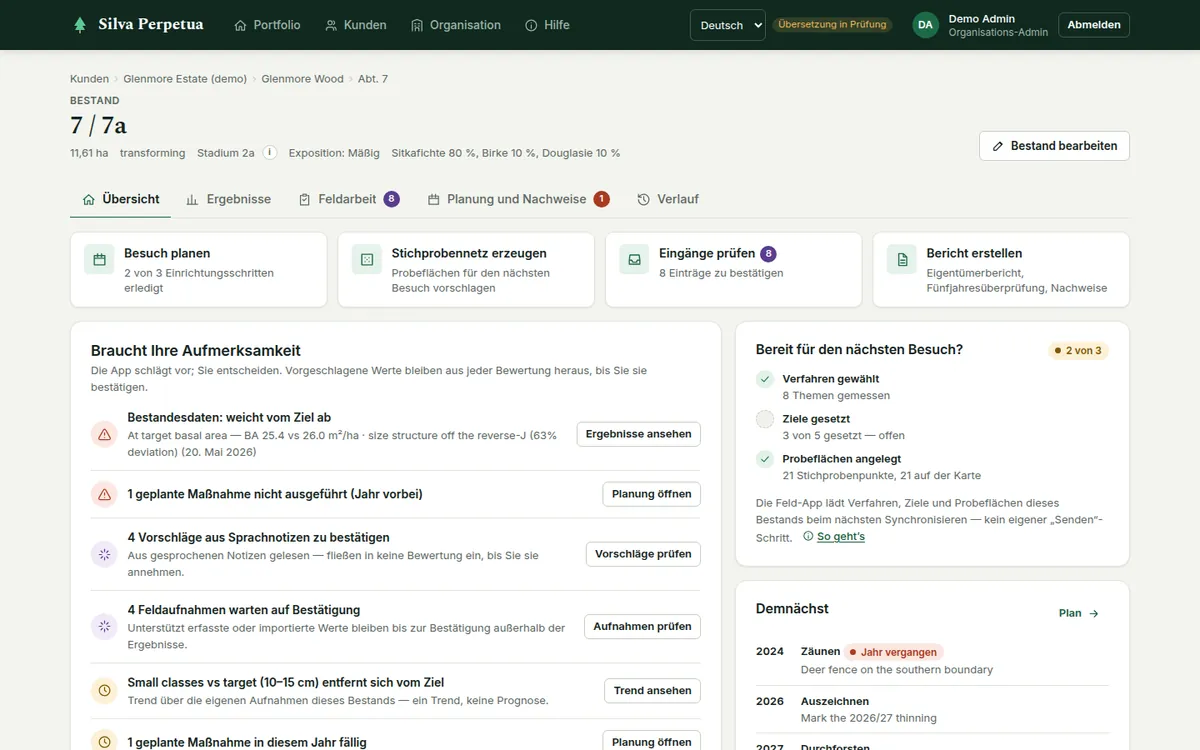The image size is (1200, 750).
Task: Click the Vorschläge prüfen button
Action: (x=643, y=554)
